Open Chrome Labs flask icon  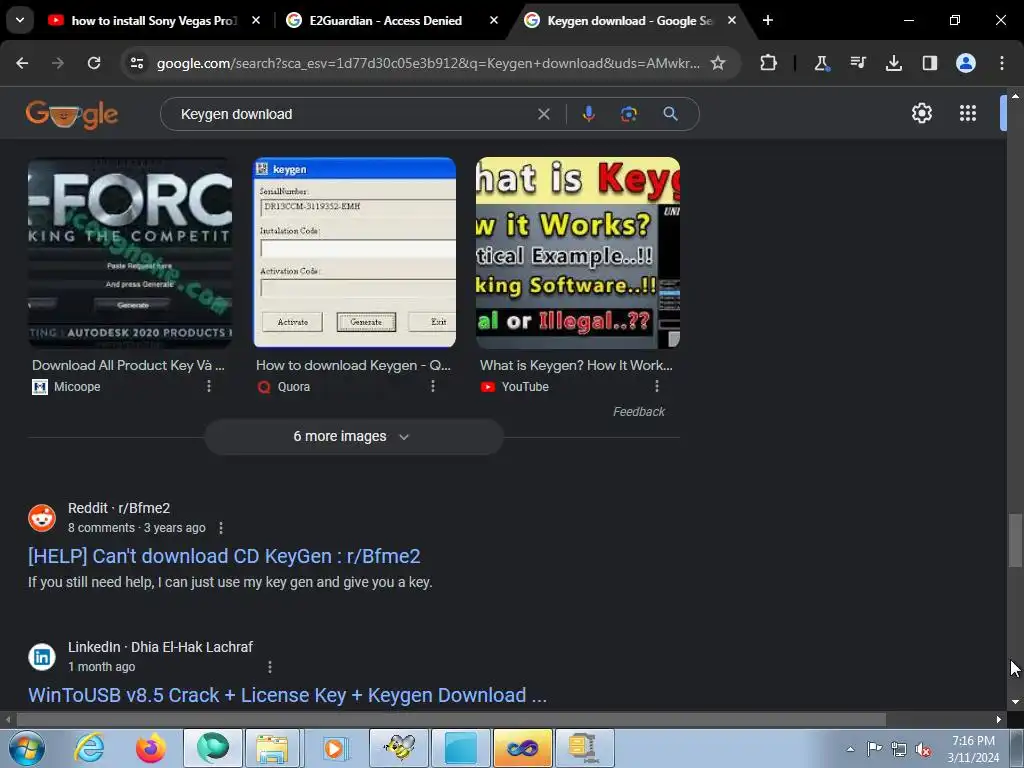821,63
